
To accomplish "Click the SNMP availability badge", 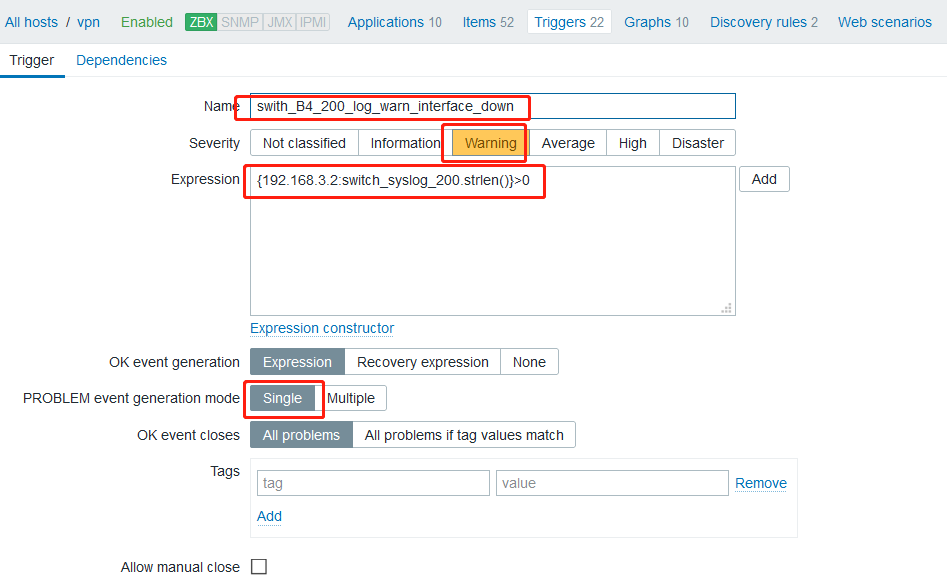I will tap(240, 22).
